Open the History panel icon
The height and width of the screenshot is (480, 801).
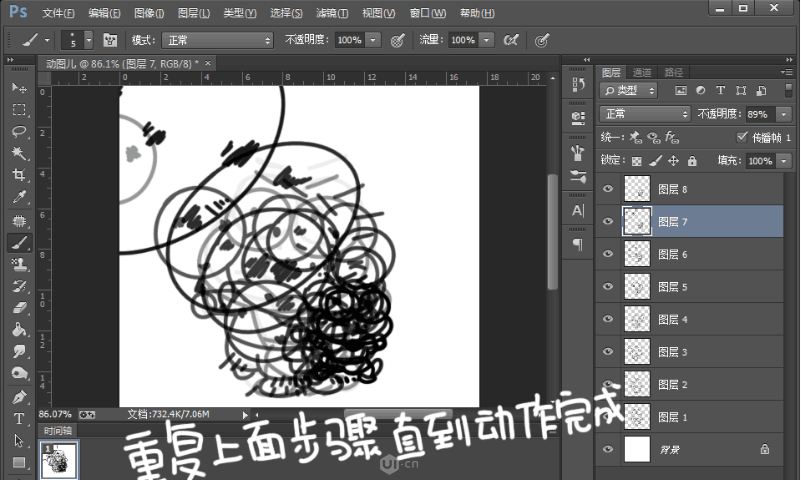point(578,84)
